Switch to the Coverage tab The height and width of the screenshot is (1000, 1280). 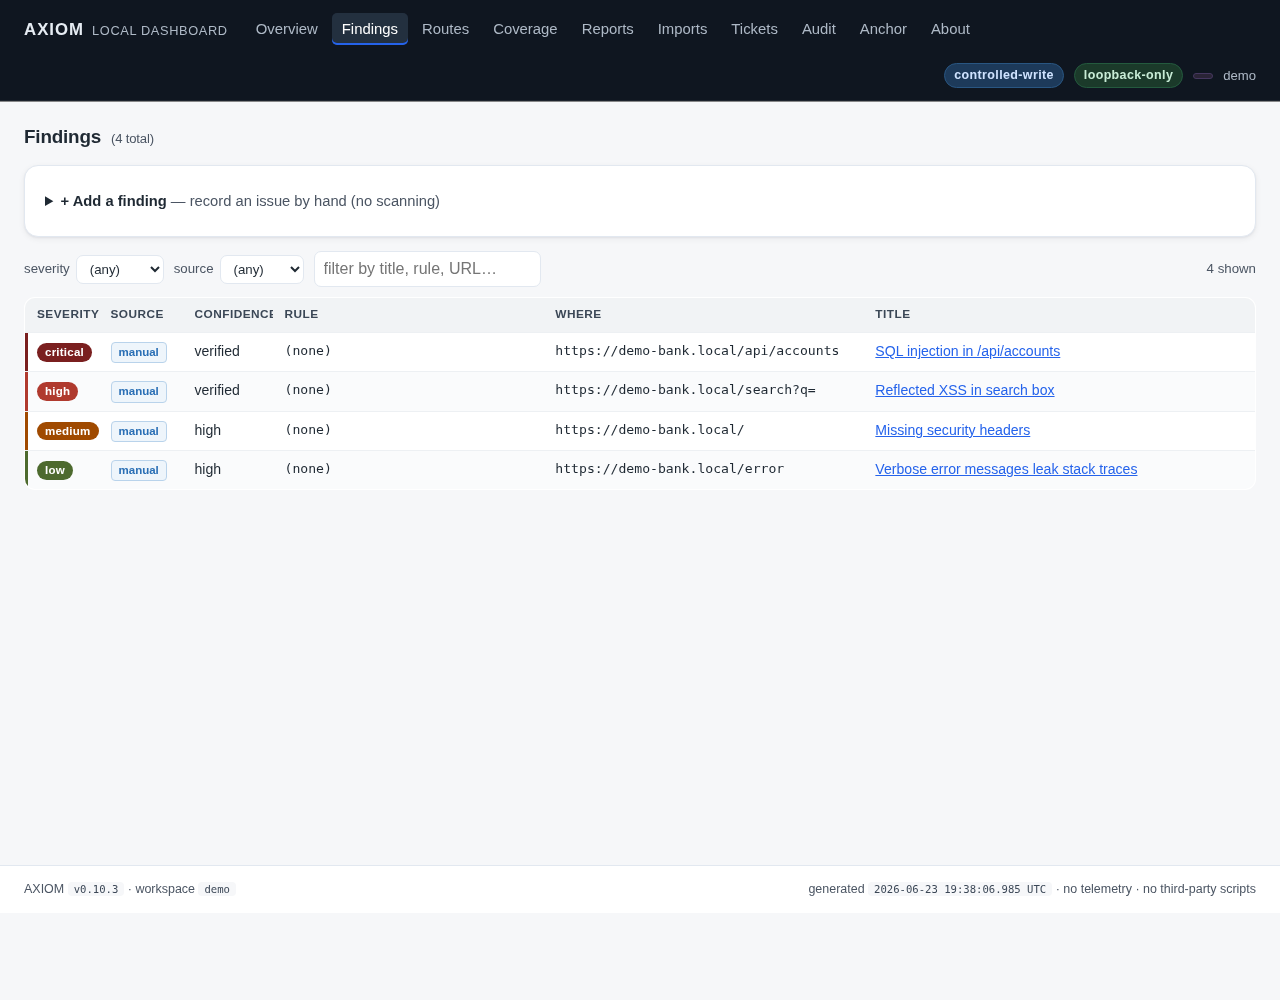525,29
